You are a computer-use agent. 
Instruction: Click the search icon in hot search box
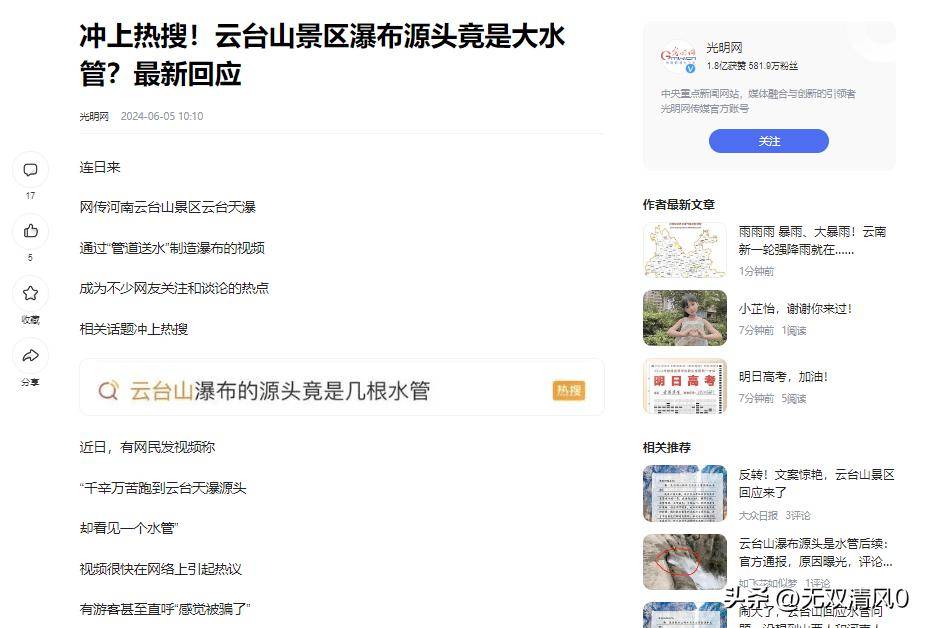108,390
